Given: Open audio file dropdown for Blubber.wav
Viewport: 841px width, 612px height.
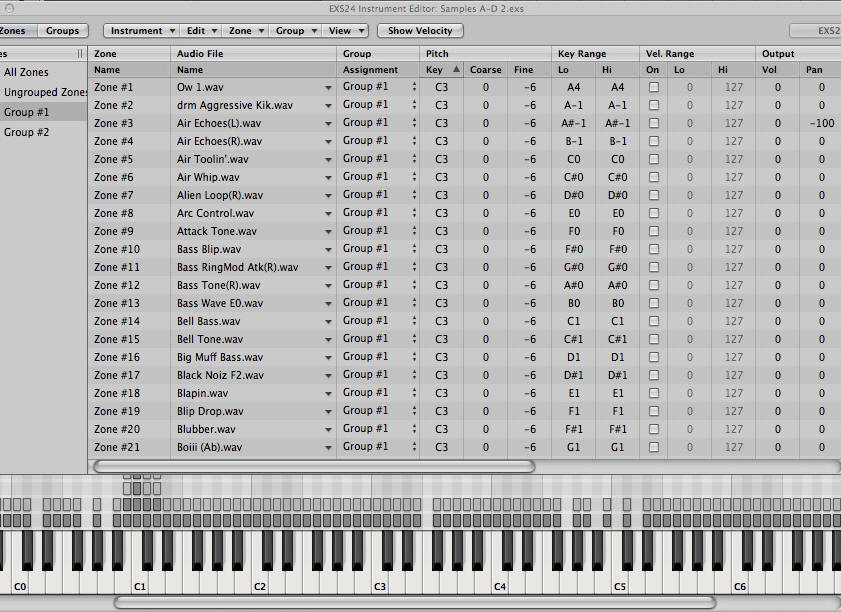Looking at the screenshot, I should (328, 430).
